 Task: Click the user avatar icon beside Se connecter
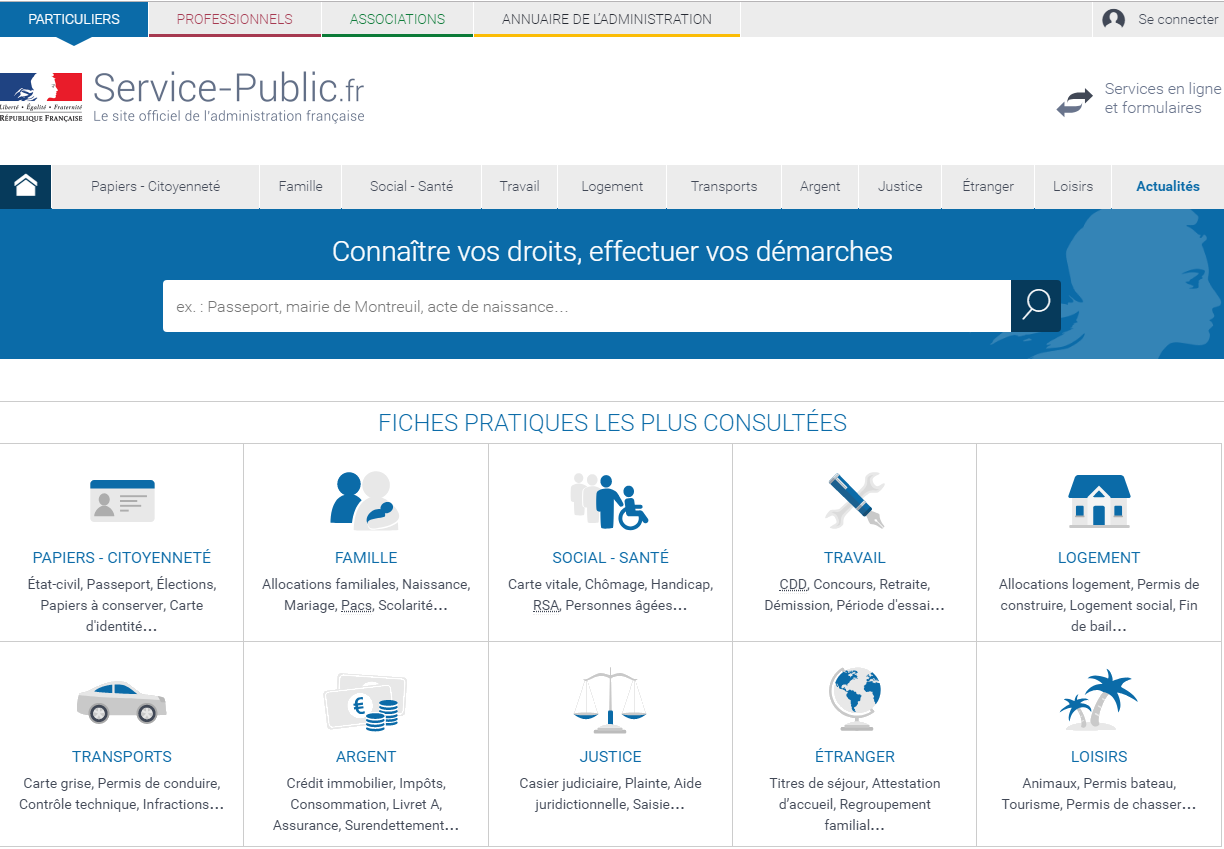(1113, 19)
